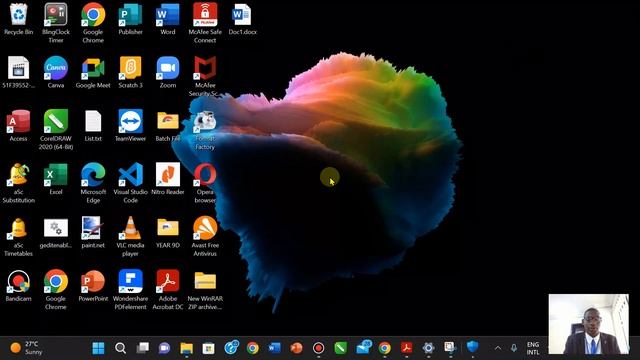Open McAfee Safe Connect shortcut
The image size is (640, 360).
(x=205, y=23)
